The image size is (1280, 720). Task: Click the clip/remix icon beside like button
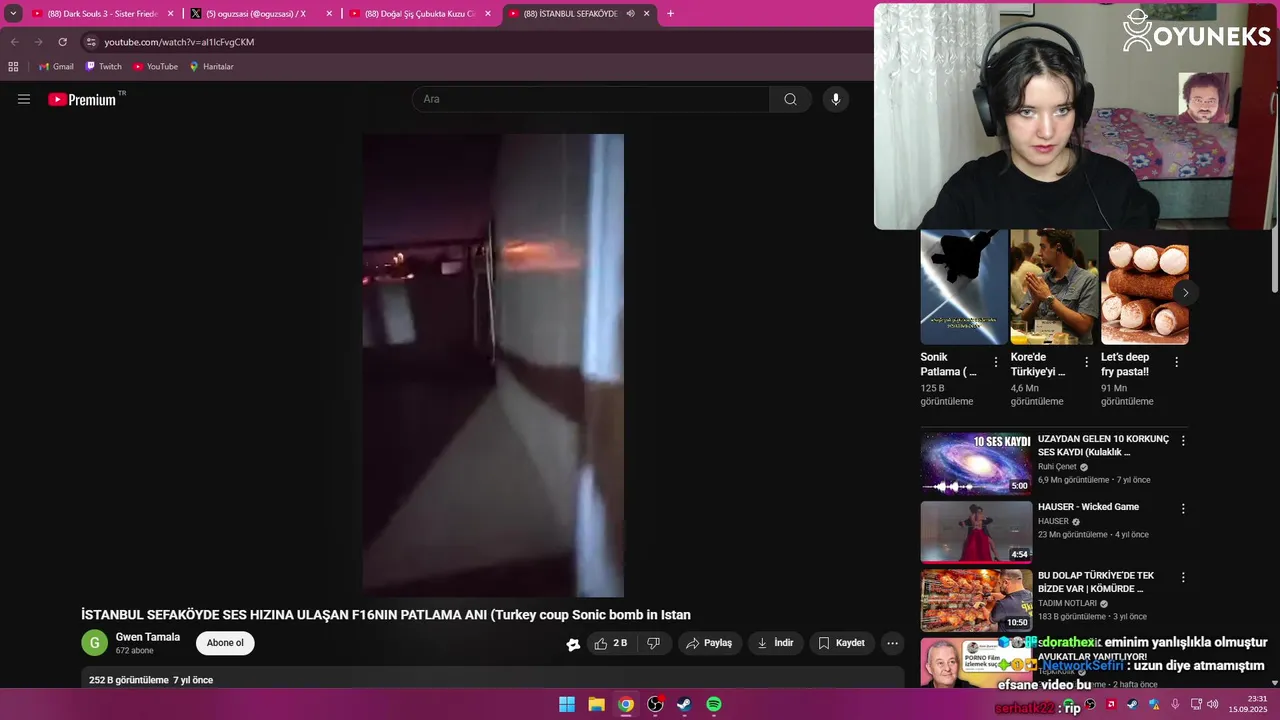573,644
